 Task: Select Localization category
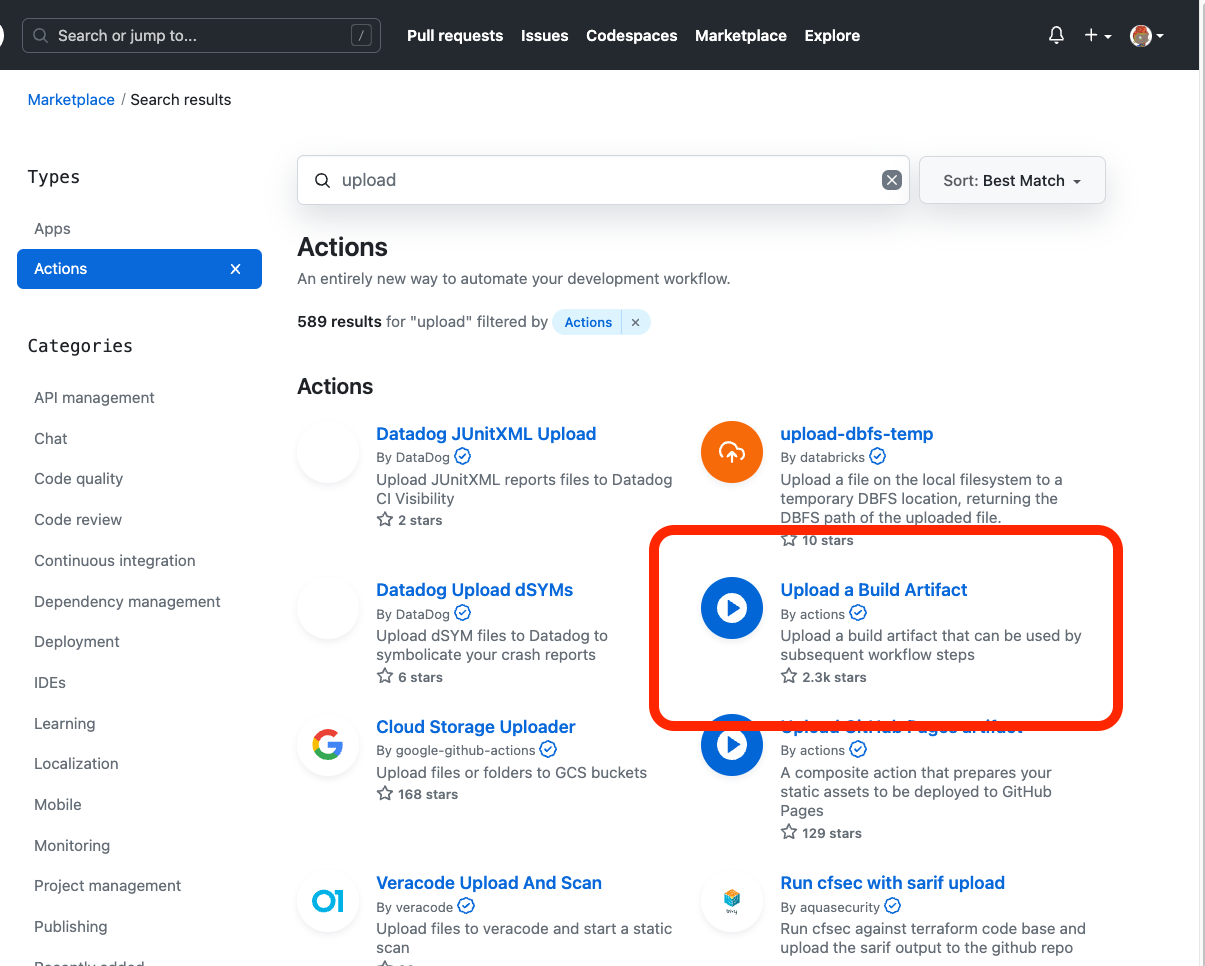point(76,764)
